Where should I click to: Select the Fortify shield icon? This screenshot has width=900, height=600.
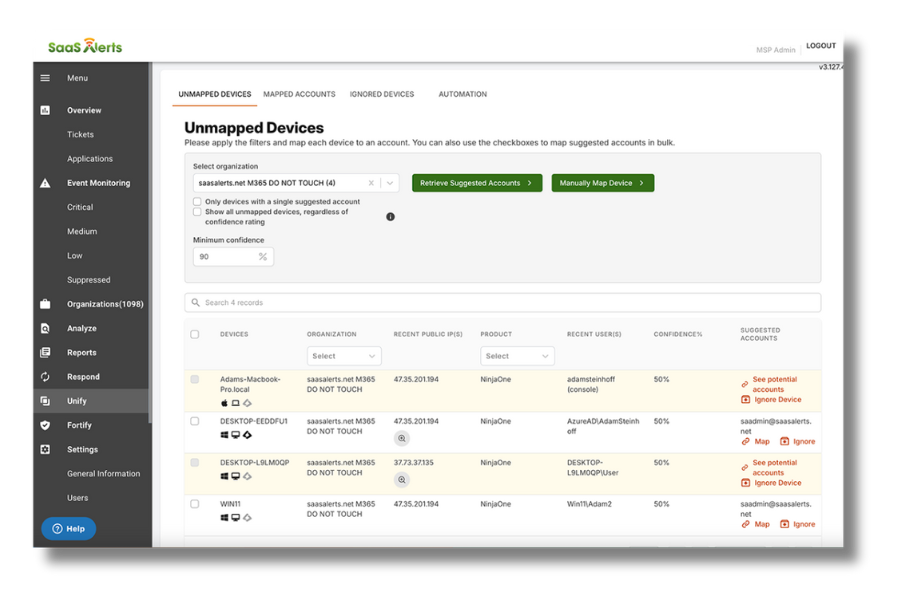(x=45, y=425)
